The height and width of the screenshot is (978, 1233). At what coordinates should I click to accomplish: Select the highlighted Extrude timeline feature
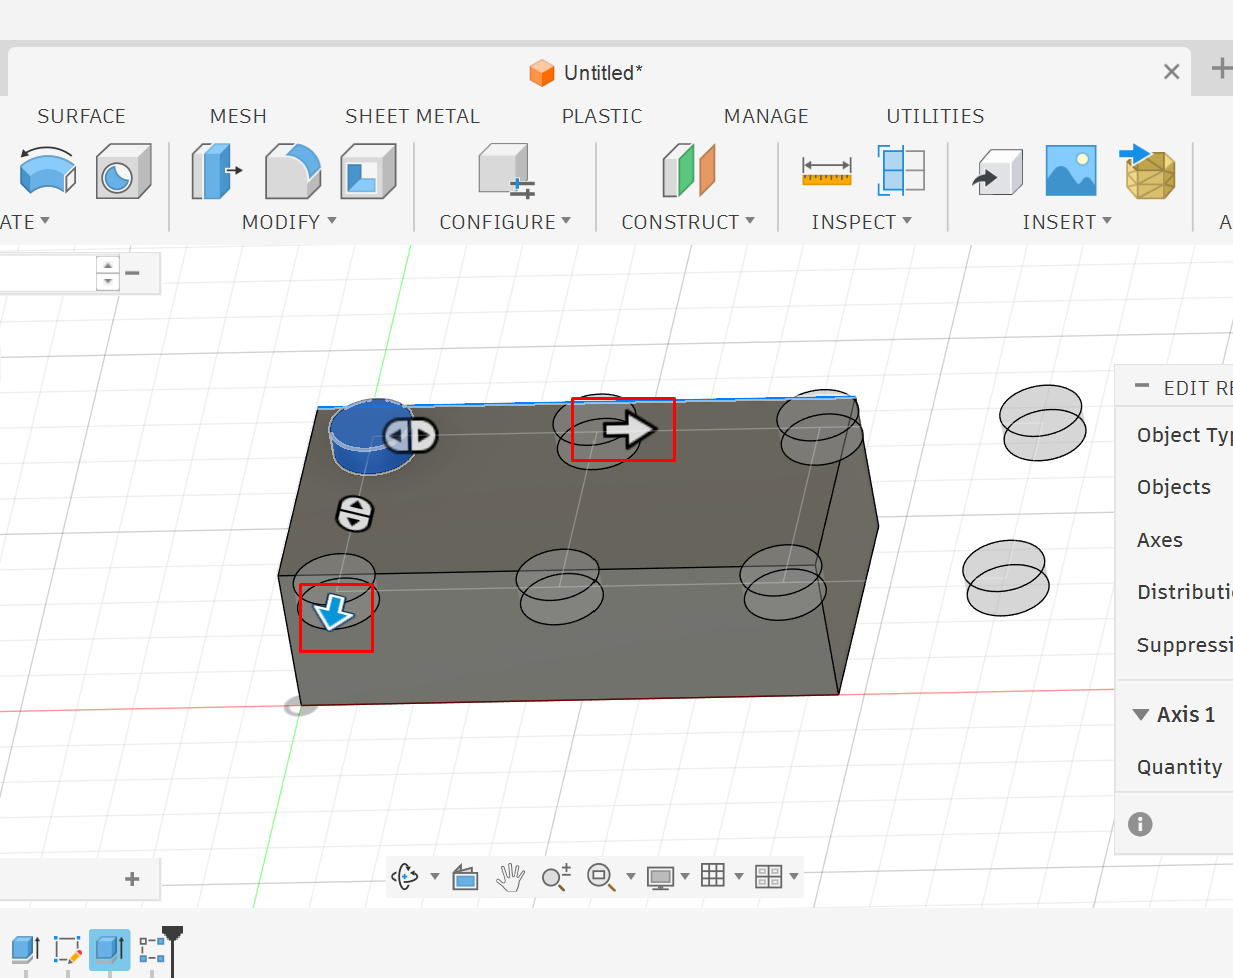click(x=110, y=950)
